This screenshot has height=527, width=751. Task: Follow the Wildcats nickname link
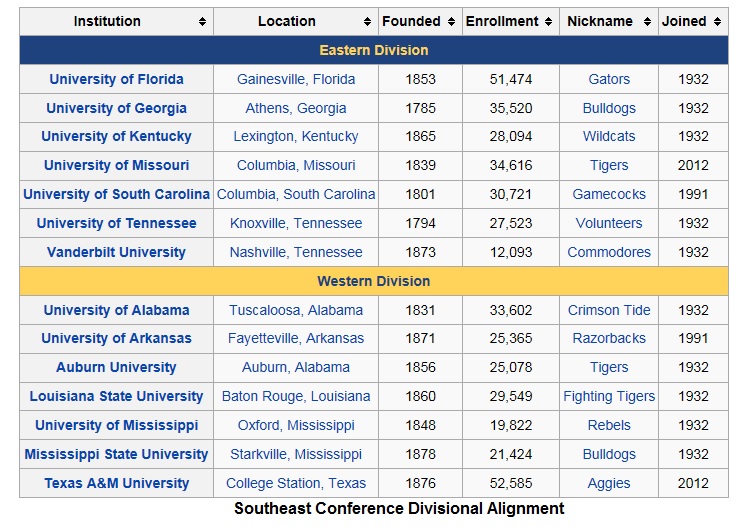tap(609, 137)
